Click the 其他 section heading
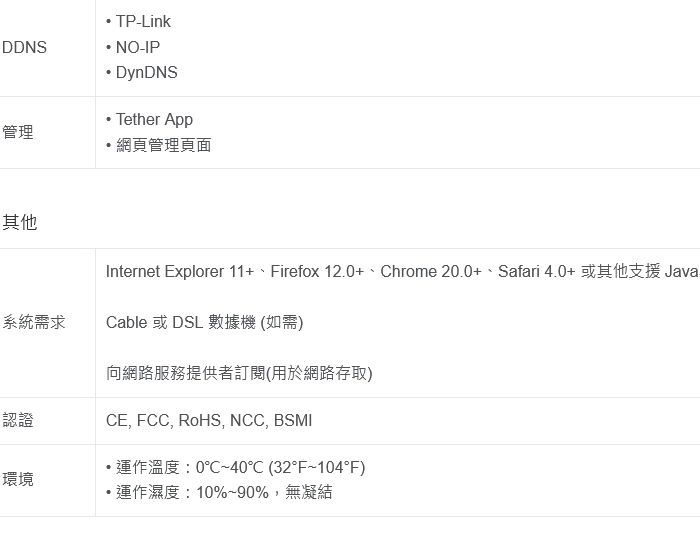Image resolution: width=700 pixels, height=548 pixels. (20, 222)
